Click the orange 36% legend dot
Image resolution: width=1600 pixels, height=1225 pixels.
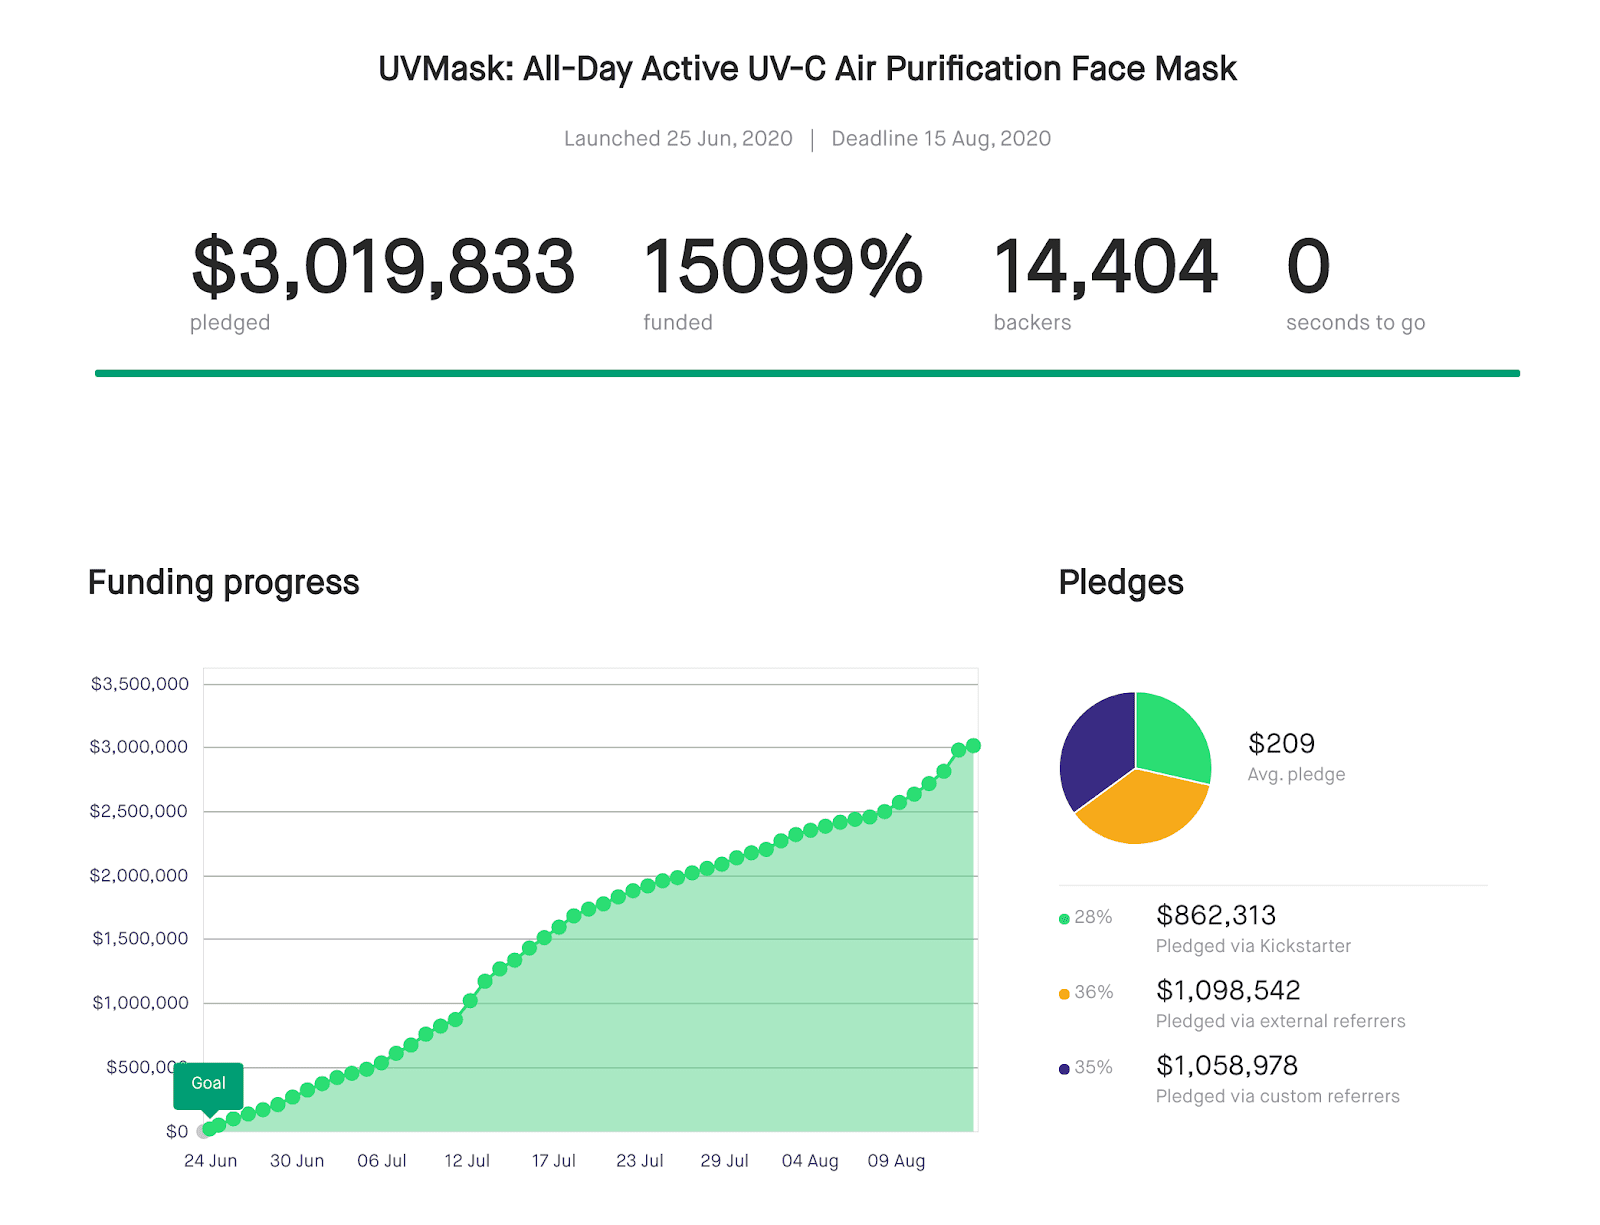pos(1064,993)
